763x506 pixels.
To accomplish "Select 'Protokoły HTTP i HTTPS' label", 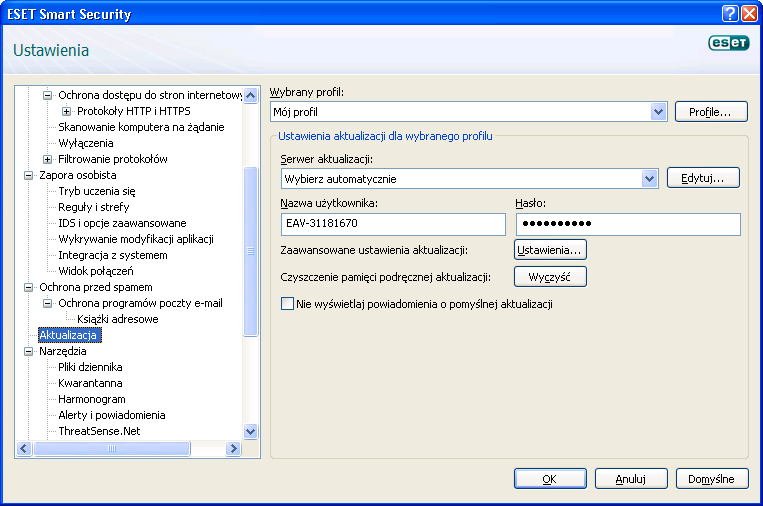I will [134, 111].
